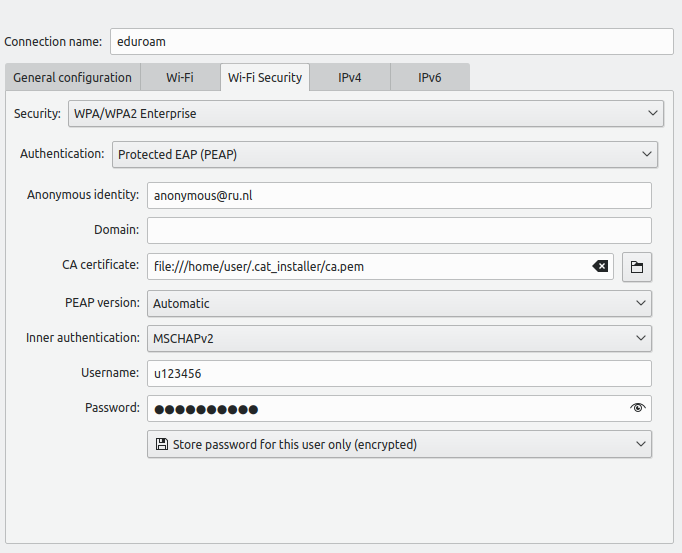This screenshot has height=553, width=682.
Task: Open the Store password option dropdown
Action: point(399,444)
